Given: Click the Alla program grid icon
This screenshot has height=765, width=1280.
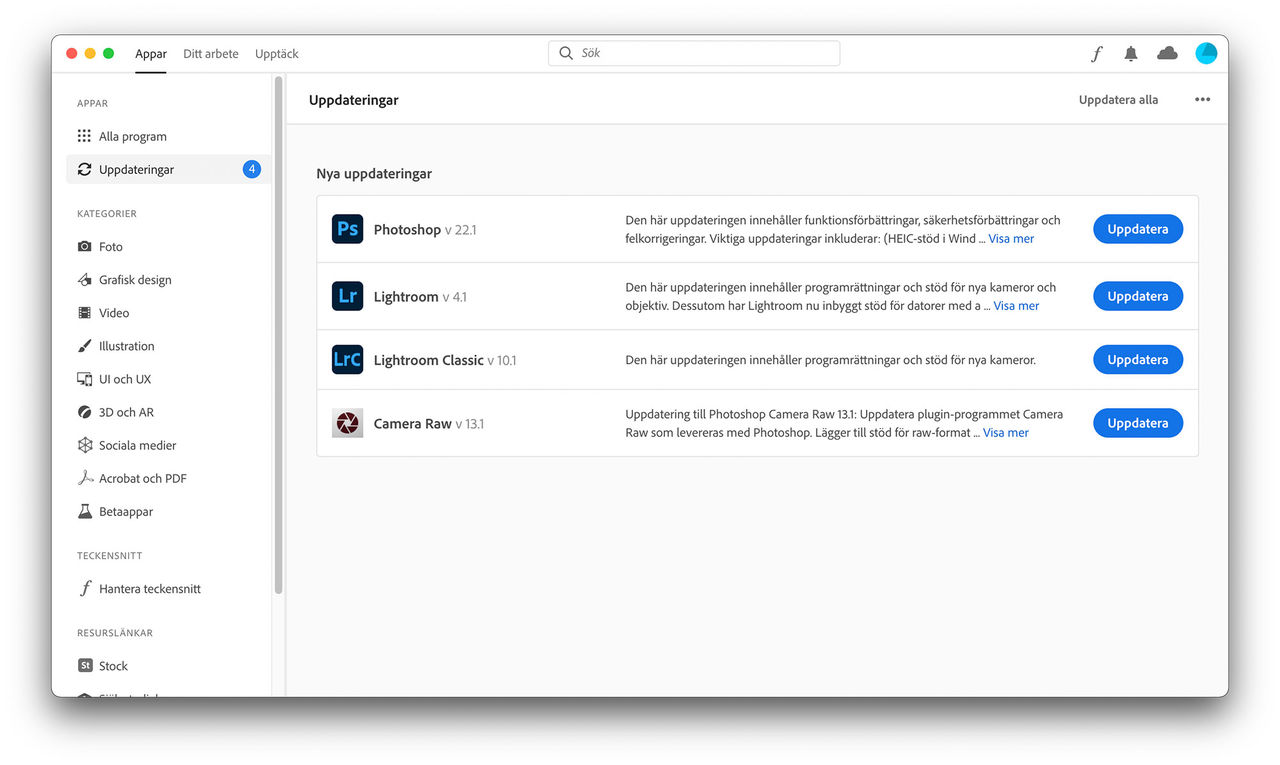Looking at the screenshot, I should 84,136.
